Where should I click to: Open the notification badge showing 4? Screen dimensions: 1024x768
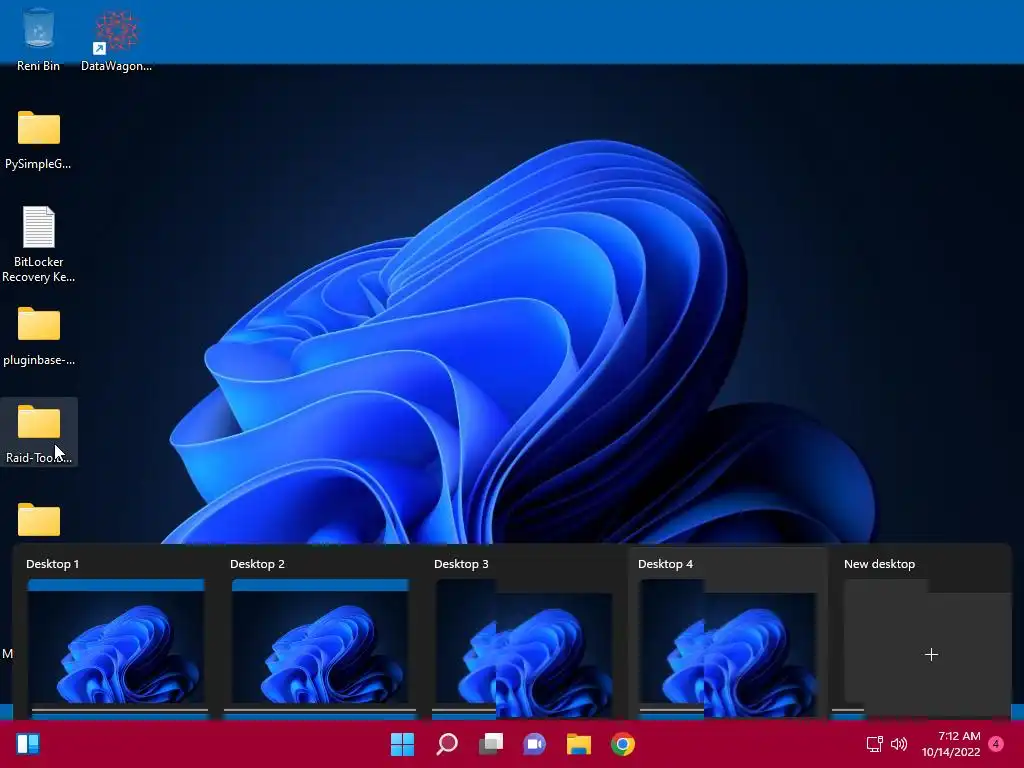click(996, 744)
